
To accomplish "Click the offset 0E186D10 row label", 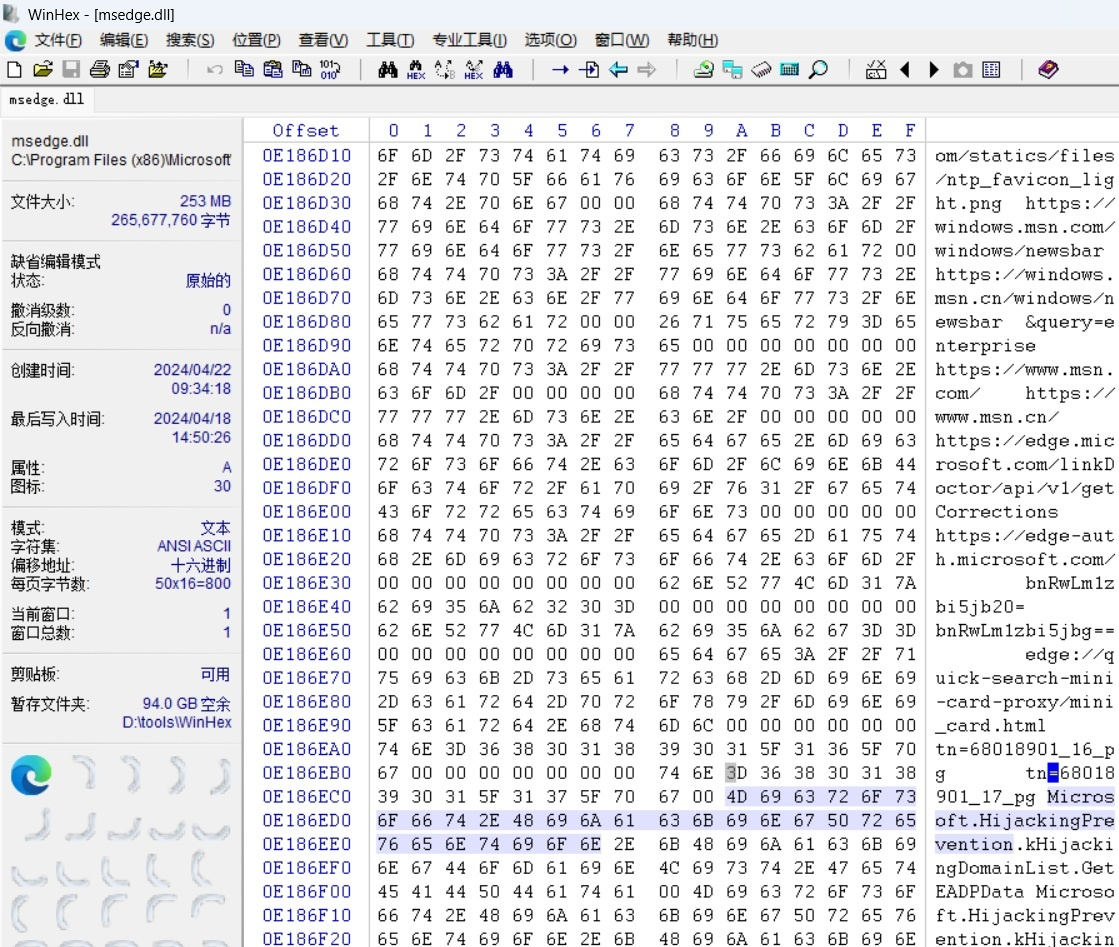I will 307,156.
